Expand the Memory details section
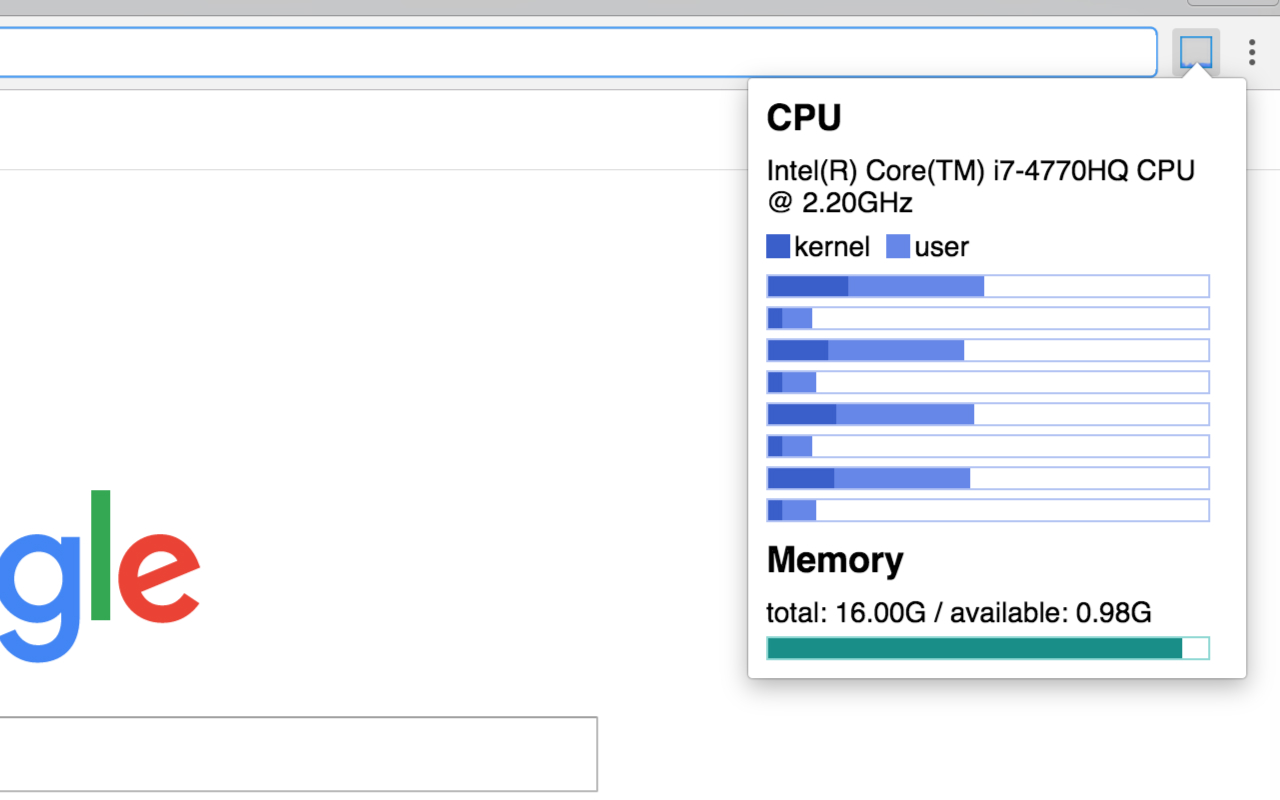The width and height of the screenshot is (1280, 800). coord(834,561)
